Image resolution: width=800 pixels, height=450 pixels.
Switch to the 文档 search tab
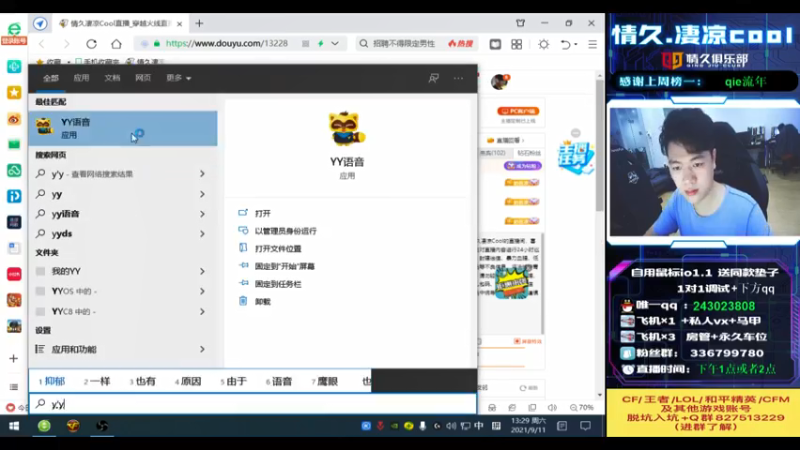112,78
